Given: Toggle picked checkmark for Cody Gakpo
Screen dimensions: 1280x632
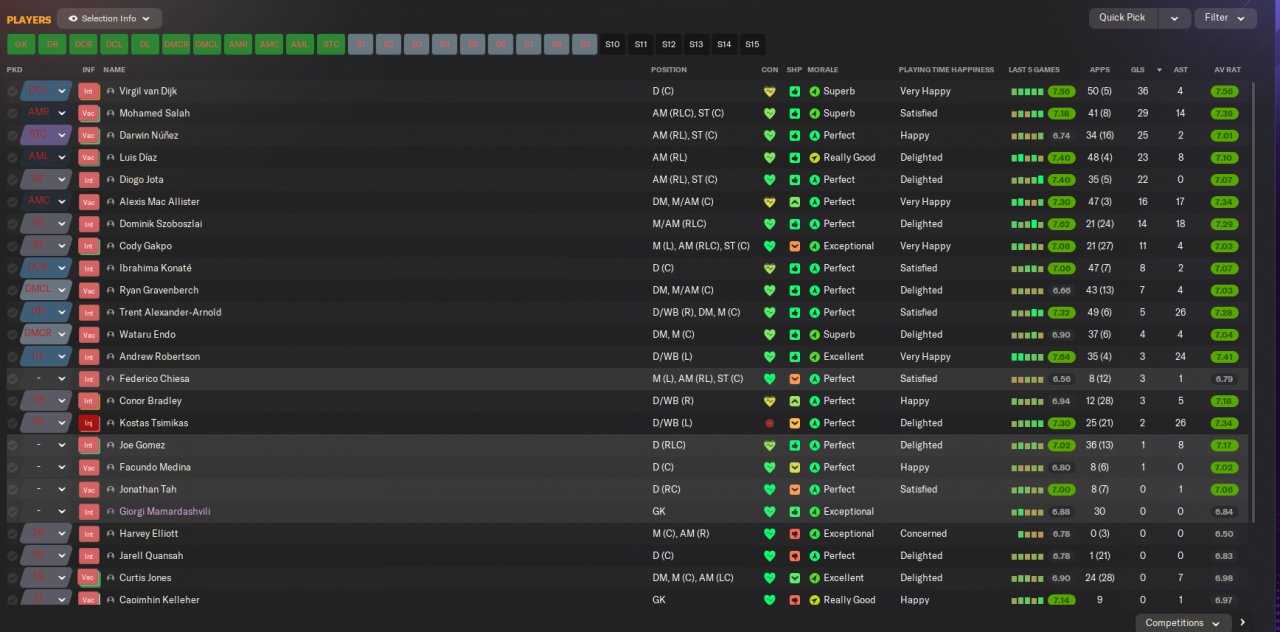Looking at the screenshot, I should [x=12, y=246].
